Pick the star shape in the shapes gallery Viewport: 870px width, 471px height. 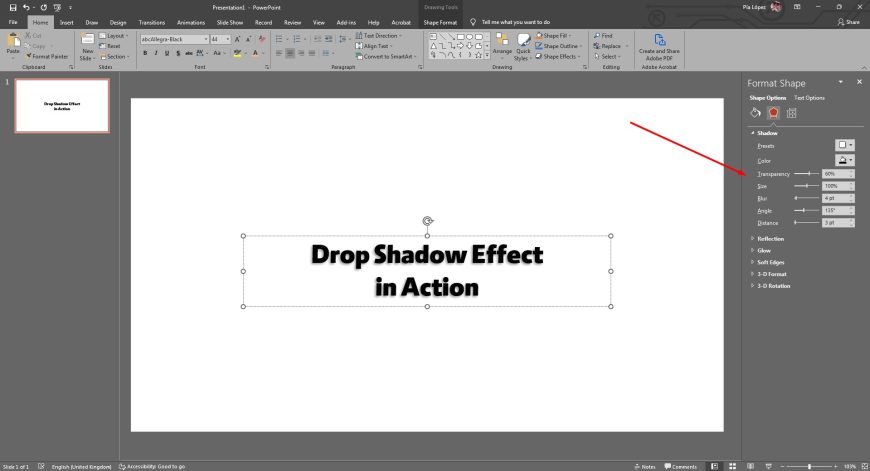(478, 55)
